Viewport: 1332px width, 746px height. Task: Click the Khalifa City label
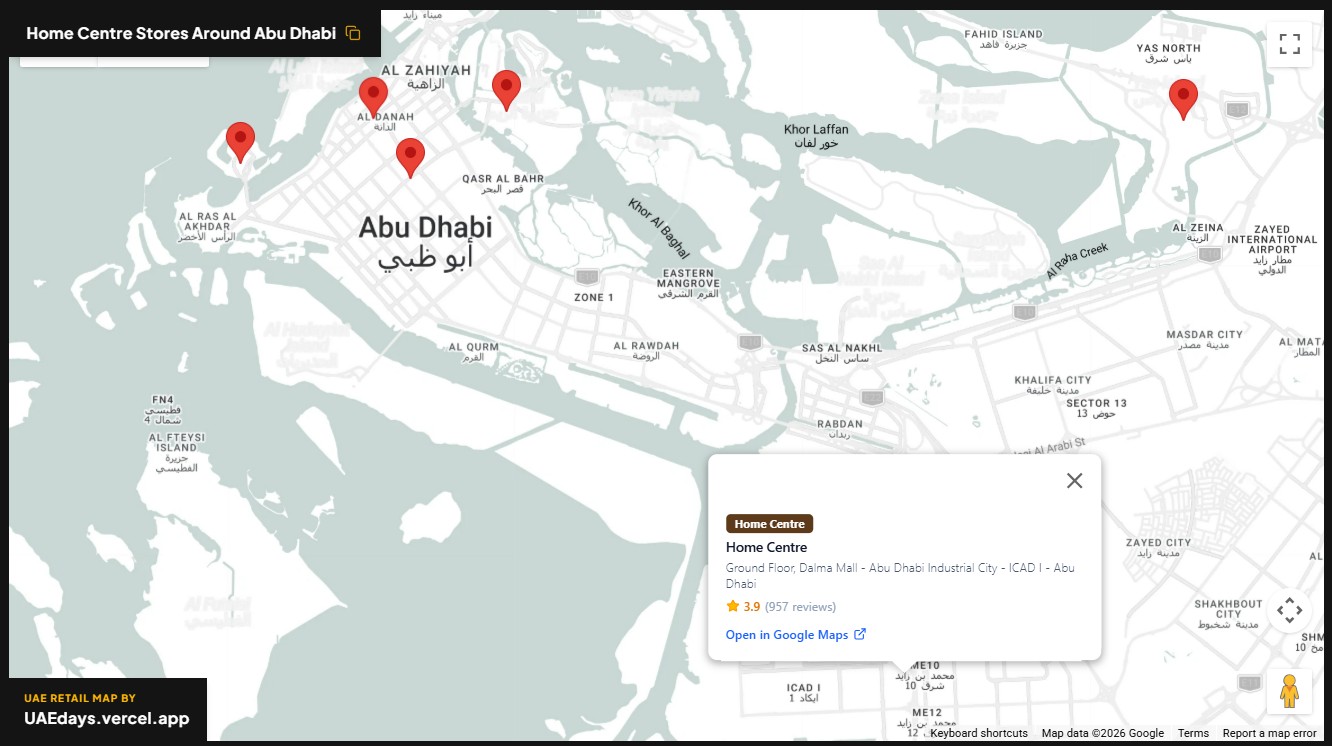click(x=1053, y=385)
